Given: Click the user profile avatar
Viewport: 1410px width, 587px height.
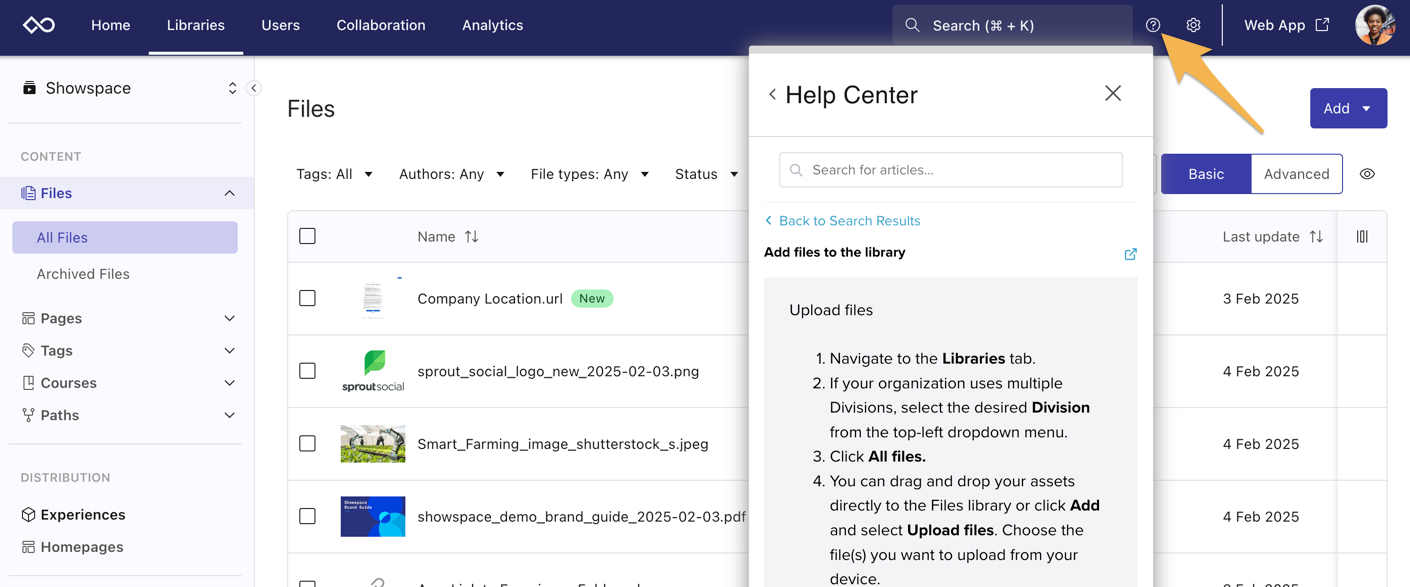Looking at the screenshot, I should click(x=1375, y=25).
